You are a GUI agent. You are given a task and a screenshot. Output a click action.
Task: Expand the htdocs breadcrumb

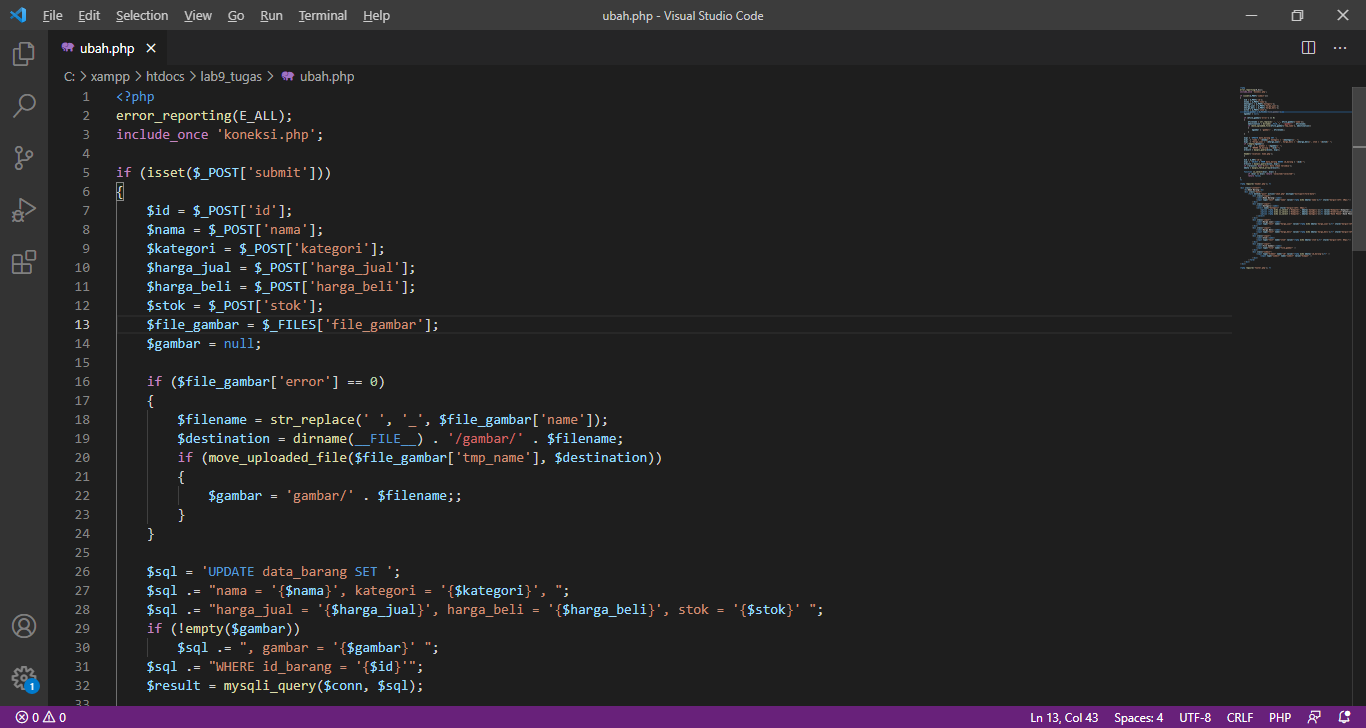point(165,76)
